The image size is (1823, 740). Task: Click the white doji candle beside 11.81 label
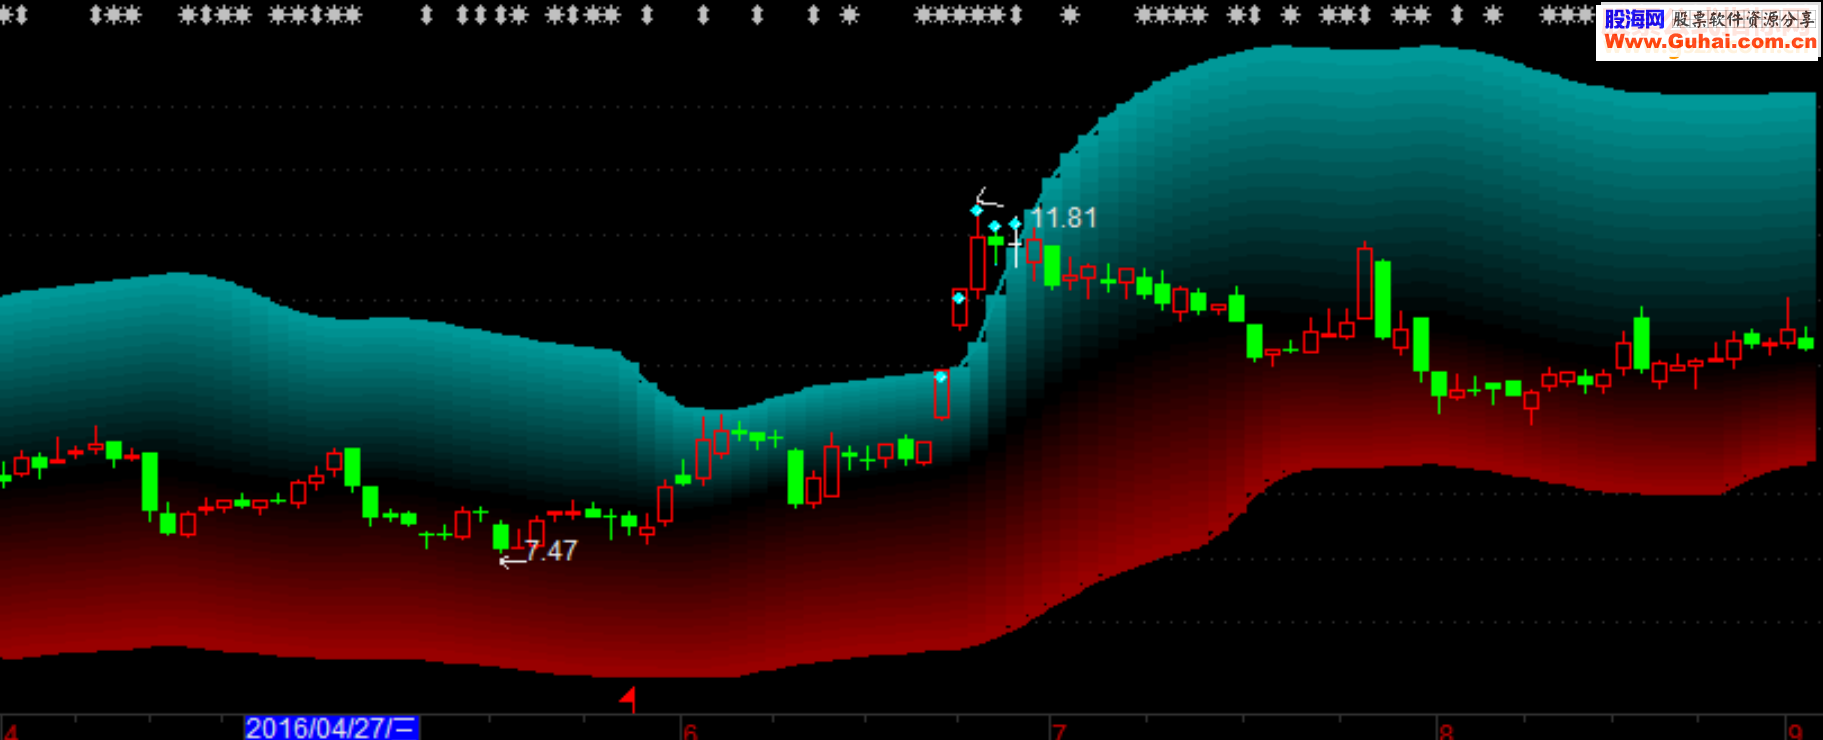tap(1016, 243)
